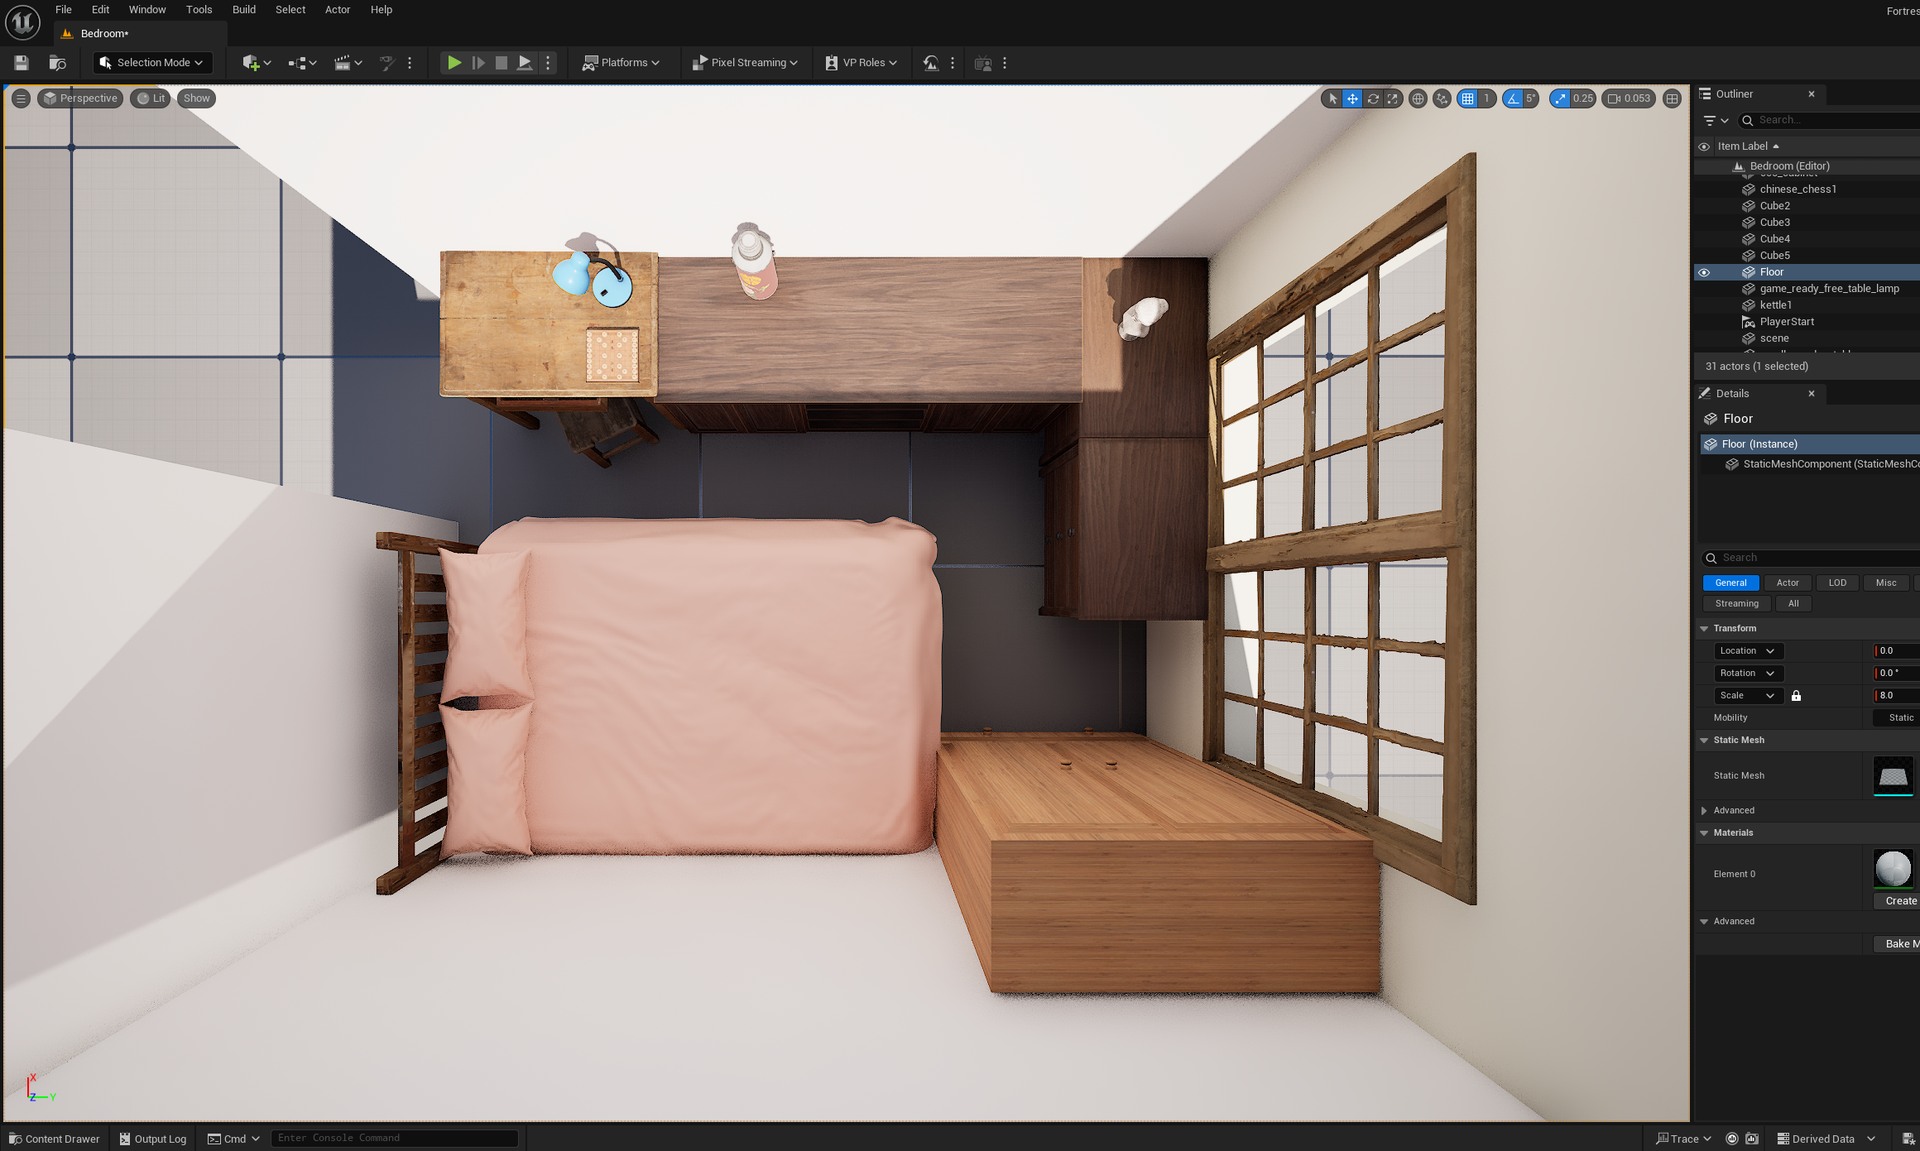1920x1151 pixels.
Task: Open the Selection Mode dropdown
Action: click(152, 63)
